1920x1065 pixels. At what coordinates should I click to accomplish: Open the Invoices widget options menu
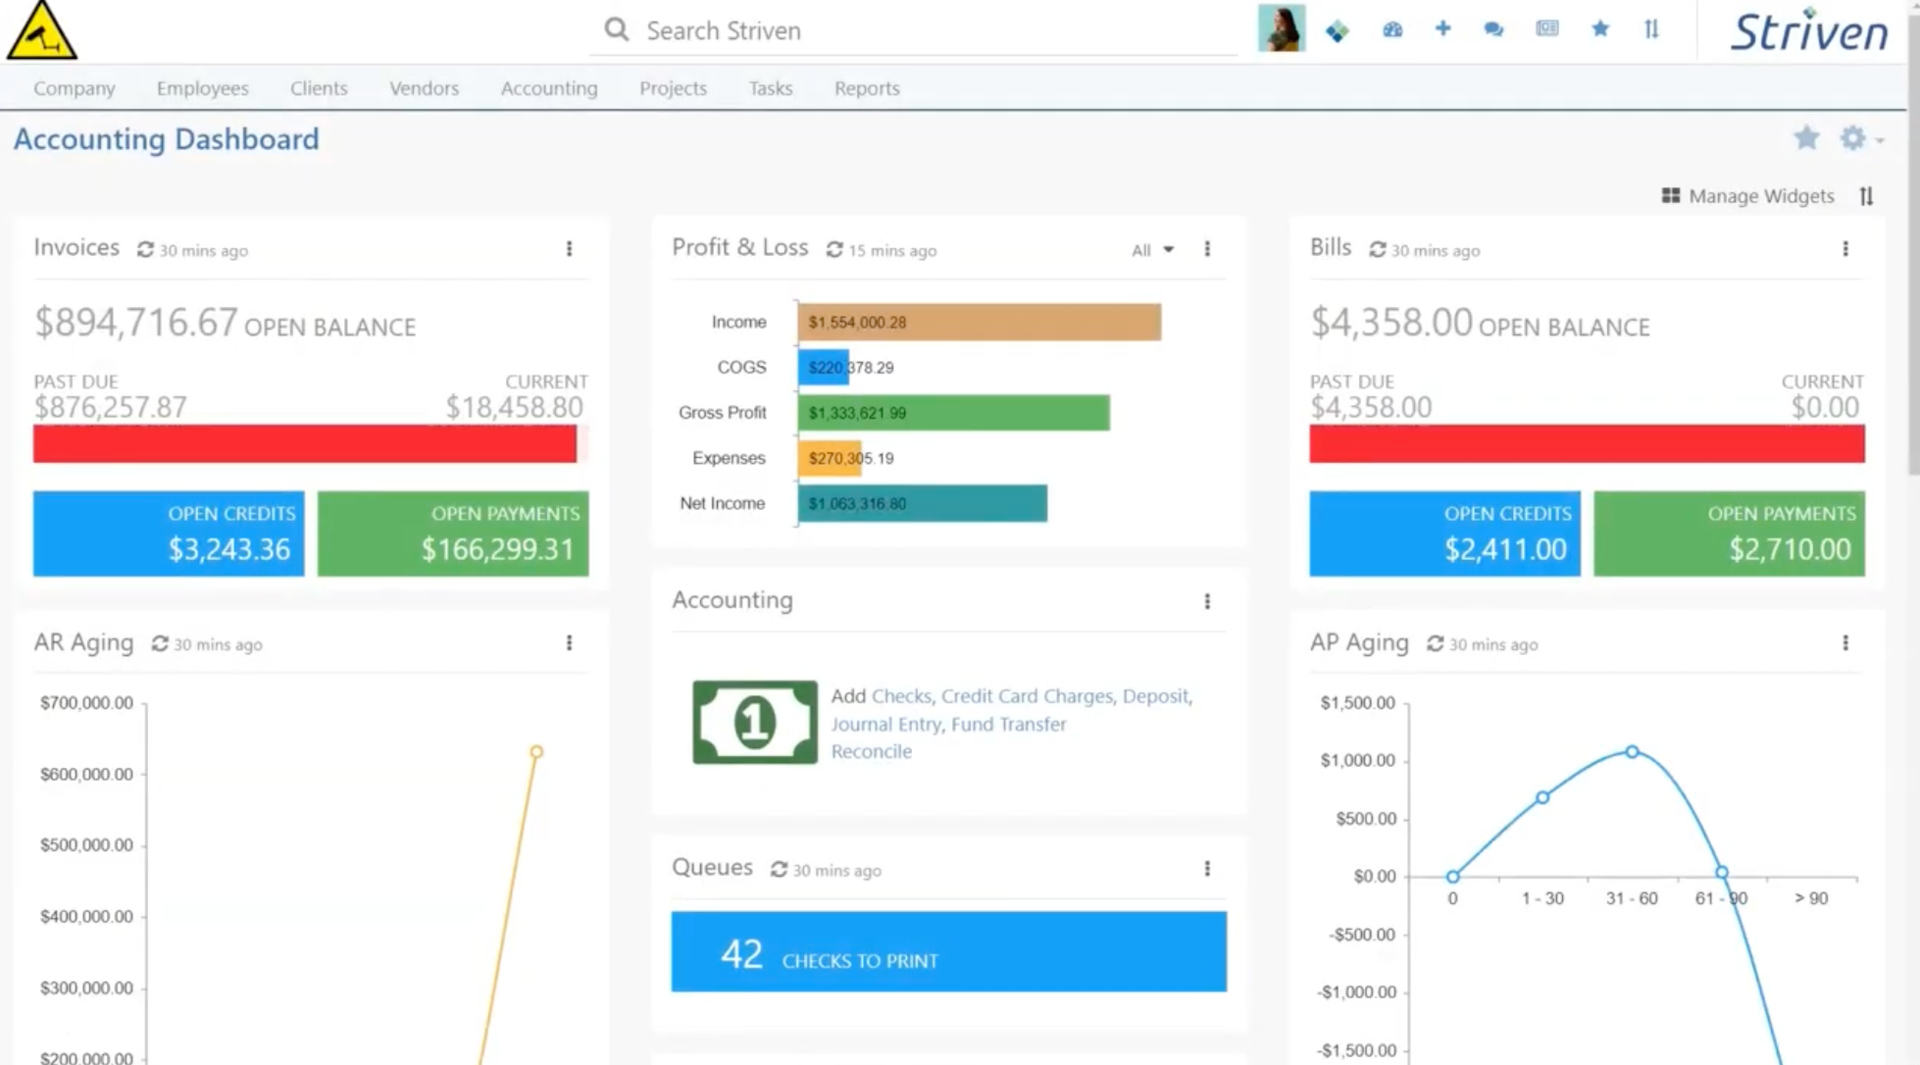(x=570, y=249)
